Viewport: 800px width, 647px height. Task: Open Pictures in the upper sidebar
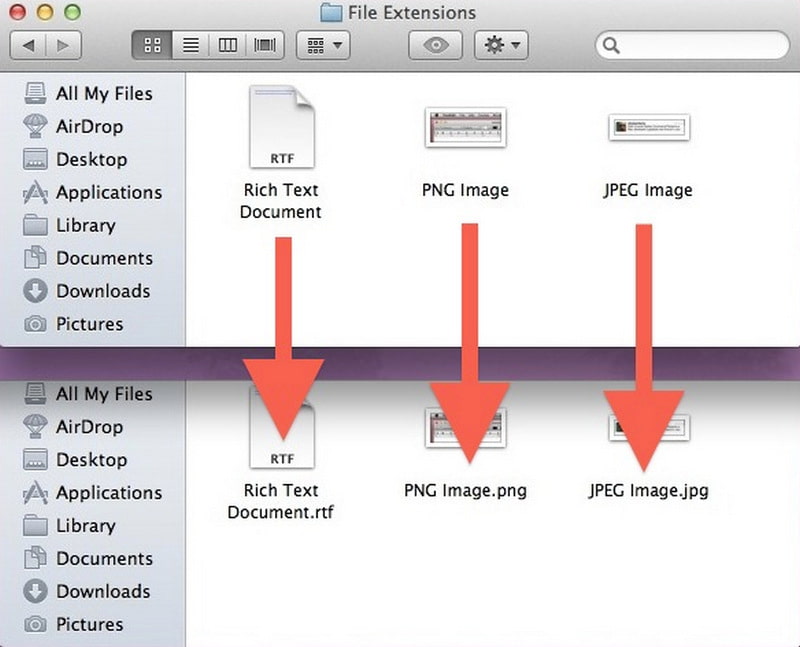pos(73,324)
